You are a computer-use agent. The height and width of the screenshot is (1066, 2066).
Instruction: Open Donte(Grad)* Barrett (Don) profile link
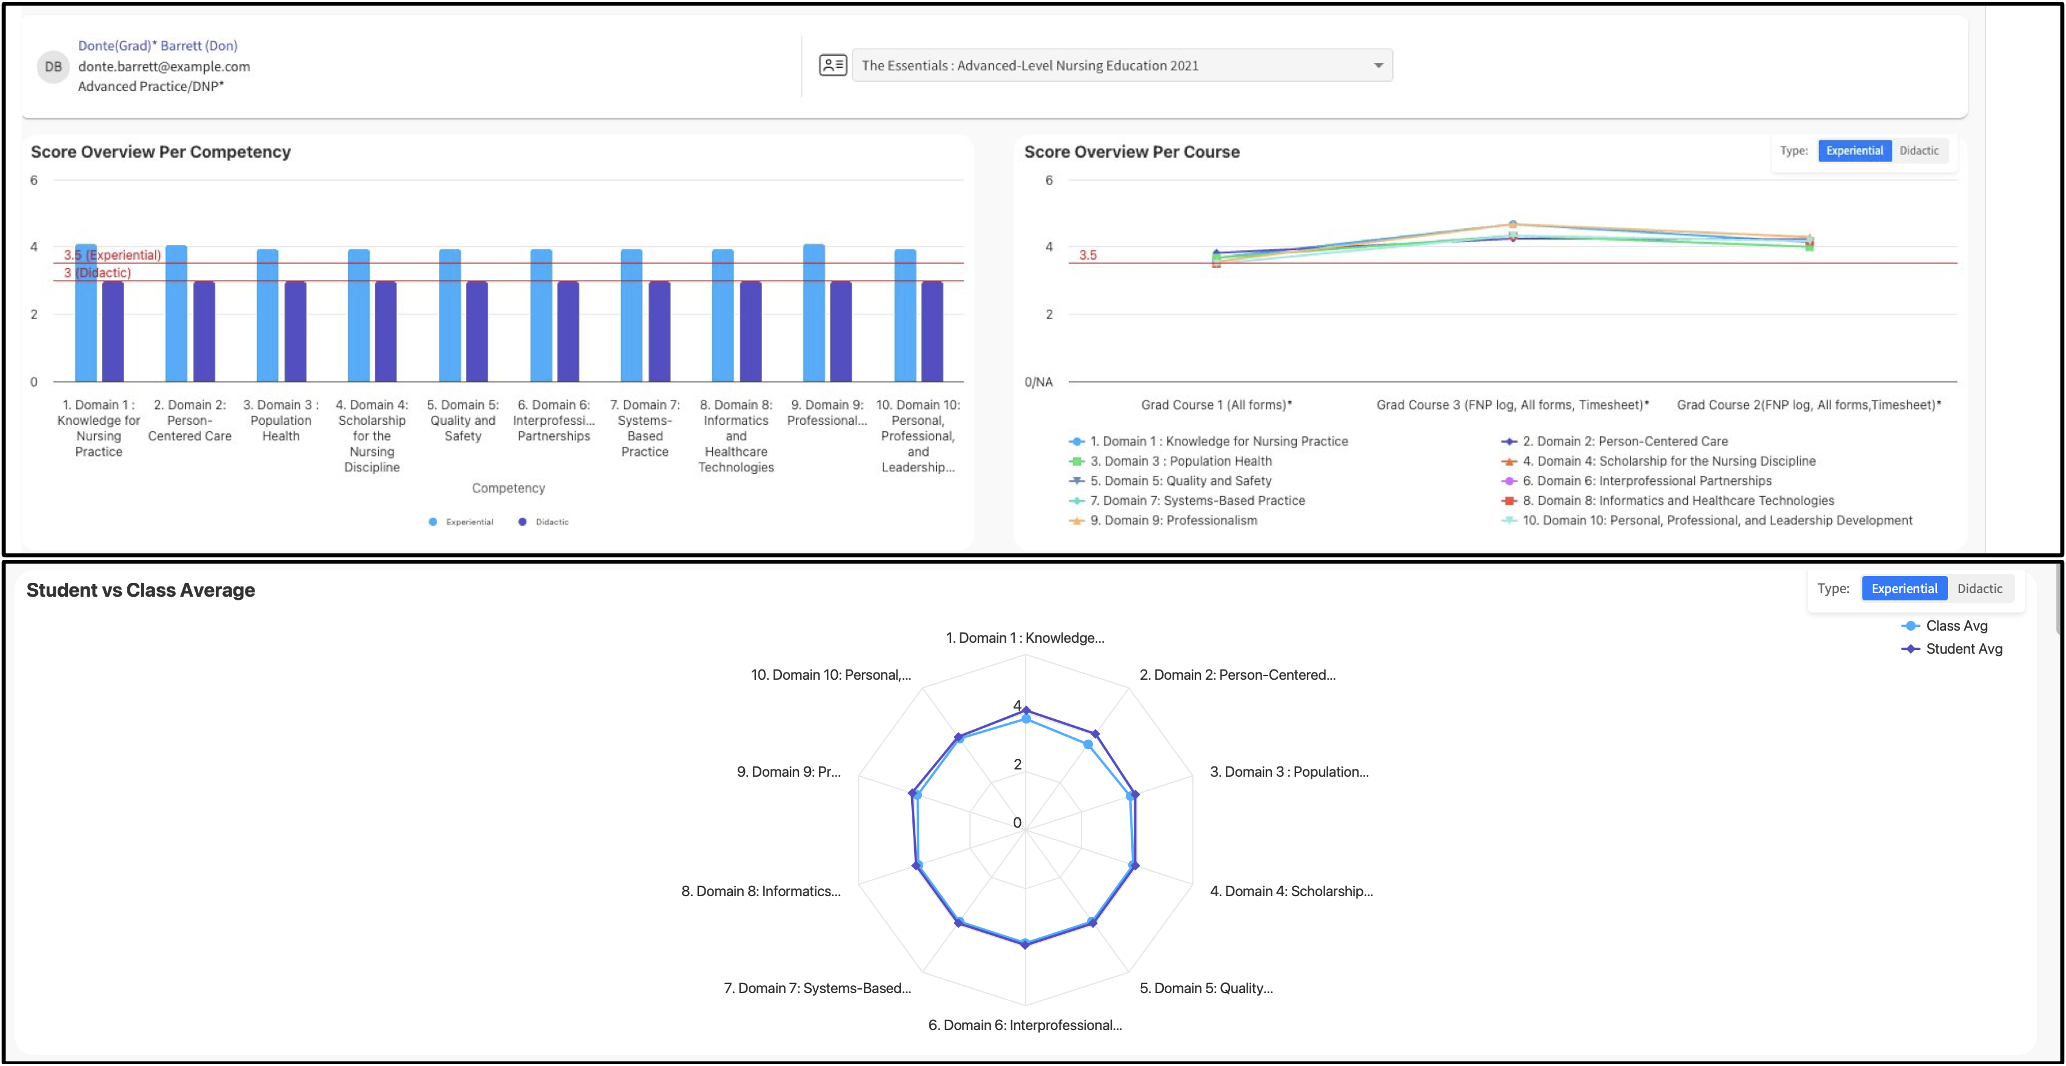point(158,46)
